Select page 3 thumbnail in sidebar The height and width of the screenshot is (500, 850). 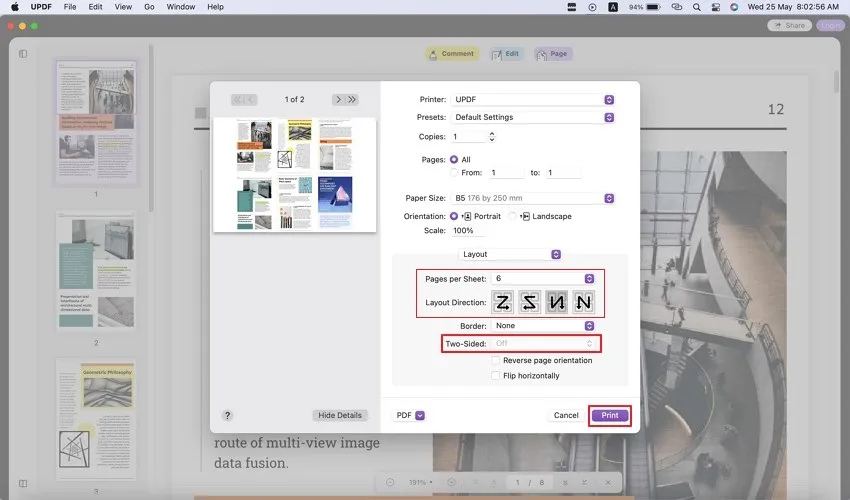[96, 419]
